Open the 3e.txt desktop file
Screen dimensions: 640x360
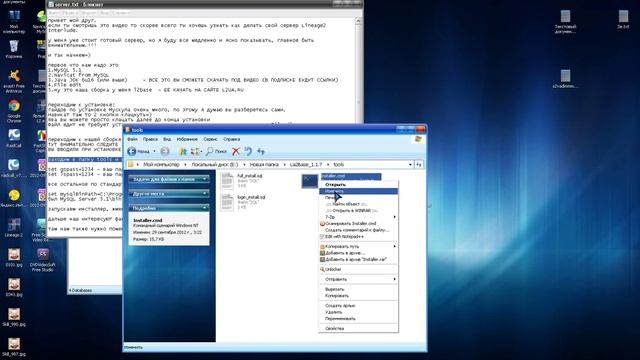[623, 19]
